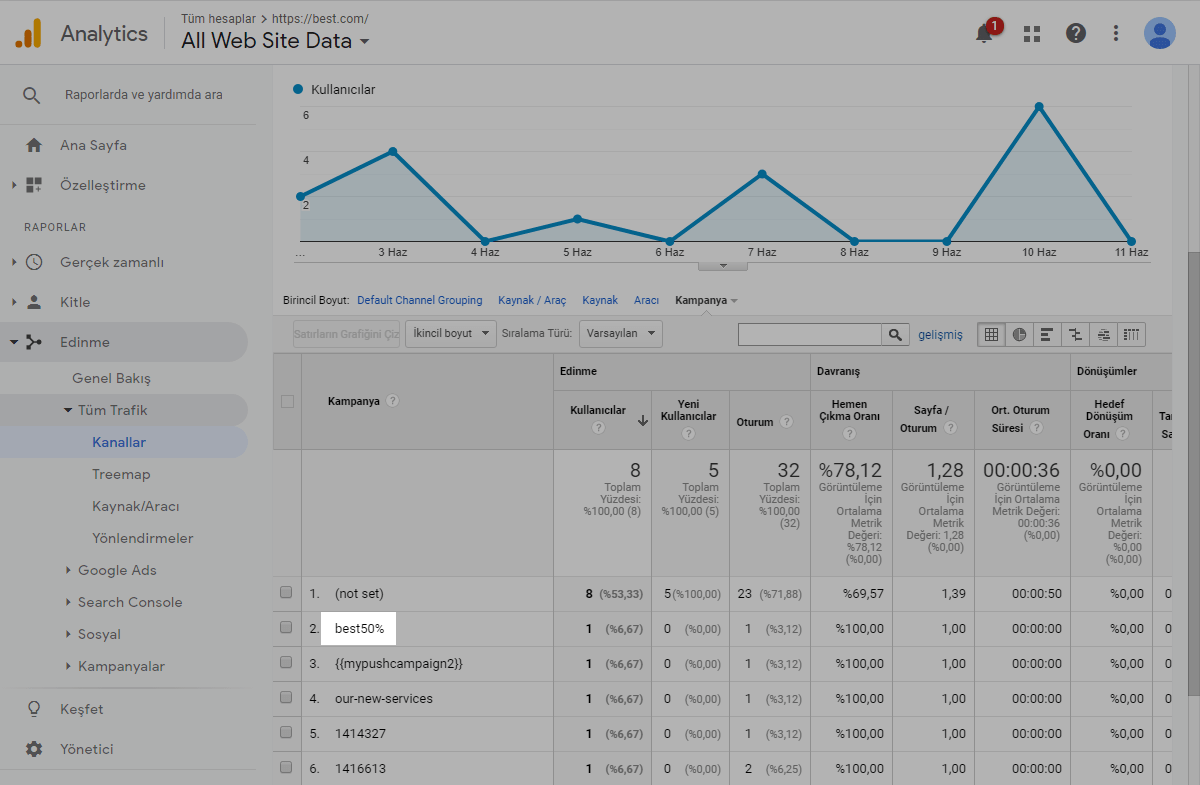The image size is (1200, 785).
Task: Click the Default Channel Grouping link
Action: point(419,300)
